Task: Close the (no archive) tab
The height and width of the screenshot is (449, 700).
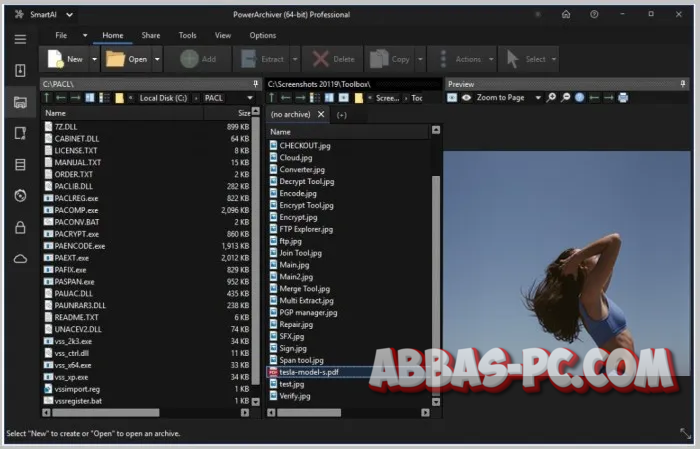Action: pyautogui.click(x=321, y=115)
